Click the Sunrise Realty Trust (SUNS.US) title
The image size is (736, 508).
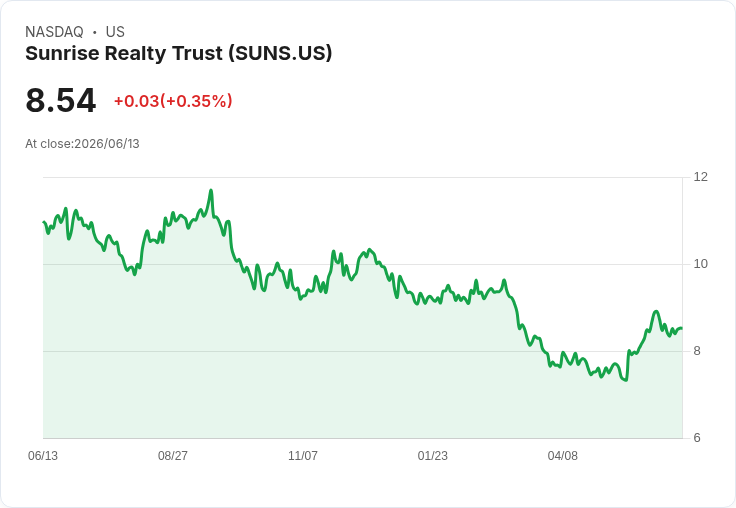pos(178,54)
